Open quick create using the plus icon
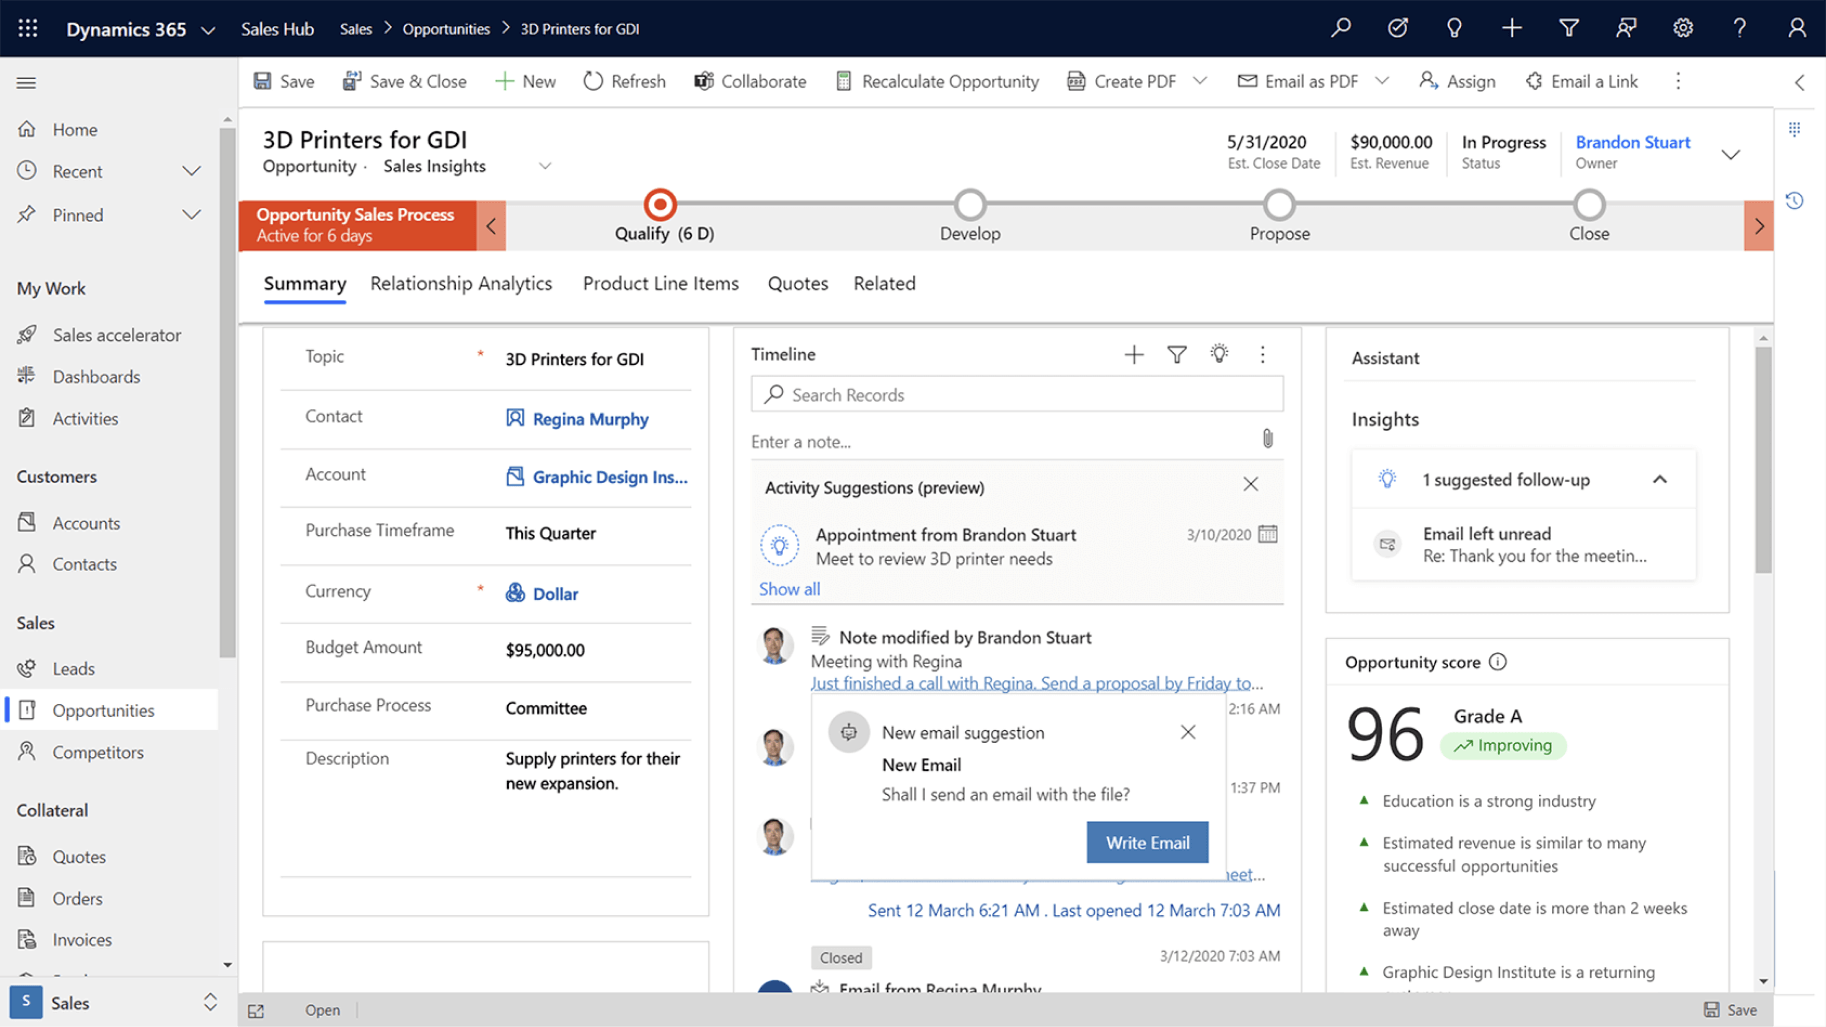This screenshot has height=1027, width=1826. click(x=1511, y=28)
